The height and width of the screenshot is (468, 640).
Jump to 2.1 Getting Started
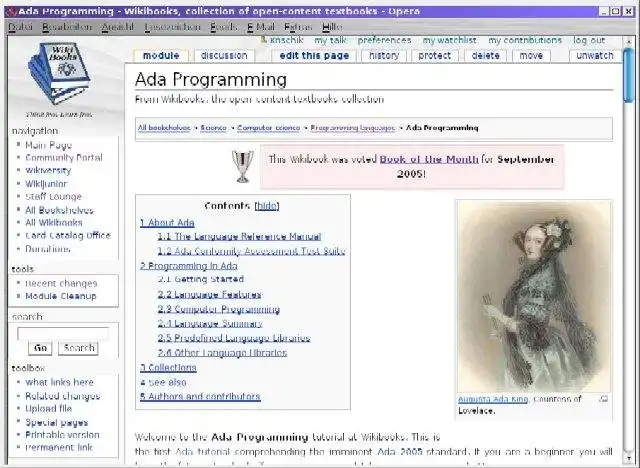[201, 279]
